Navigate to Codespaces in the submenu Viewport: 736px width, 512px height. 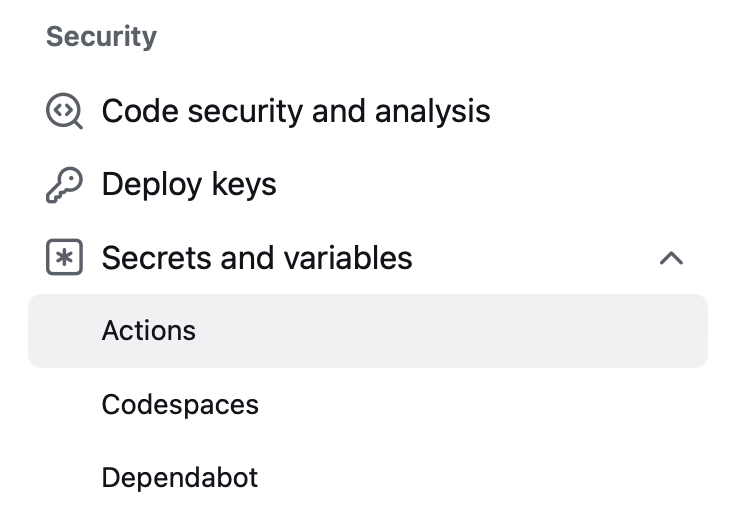[180, 405]
